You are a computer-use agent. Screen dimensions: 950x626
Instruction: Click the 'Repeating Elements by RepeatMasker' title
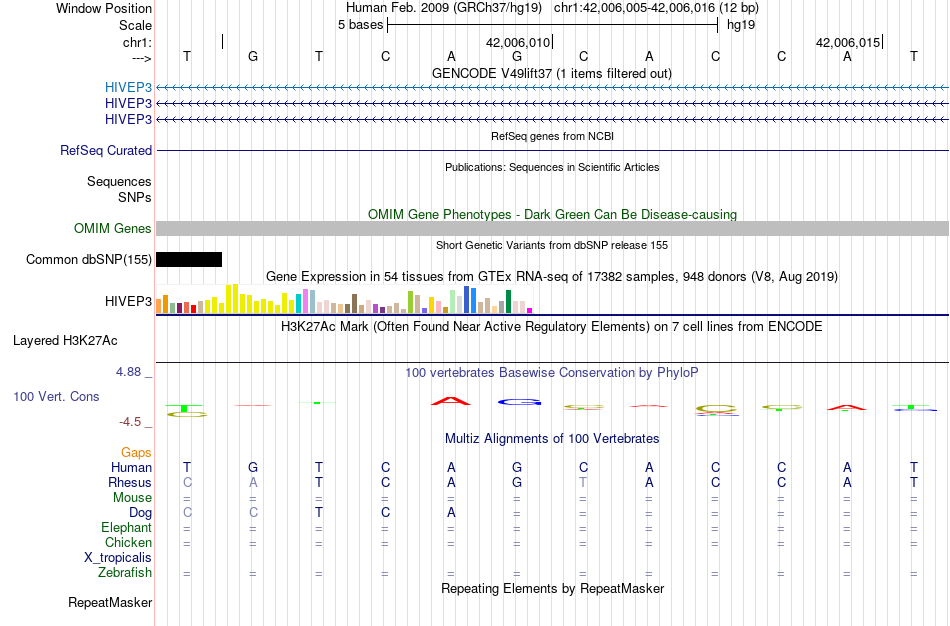[553, 589]
